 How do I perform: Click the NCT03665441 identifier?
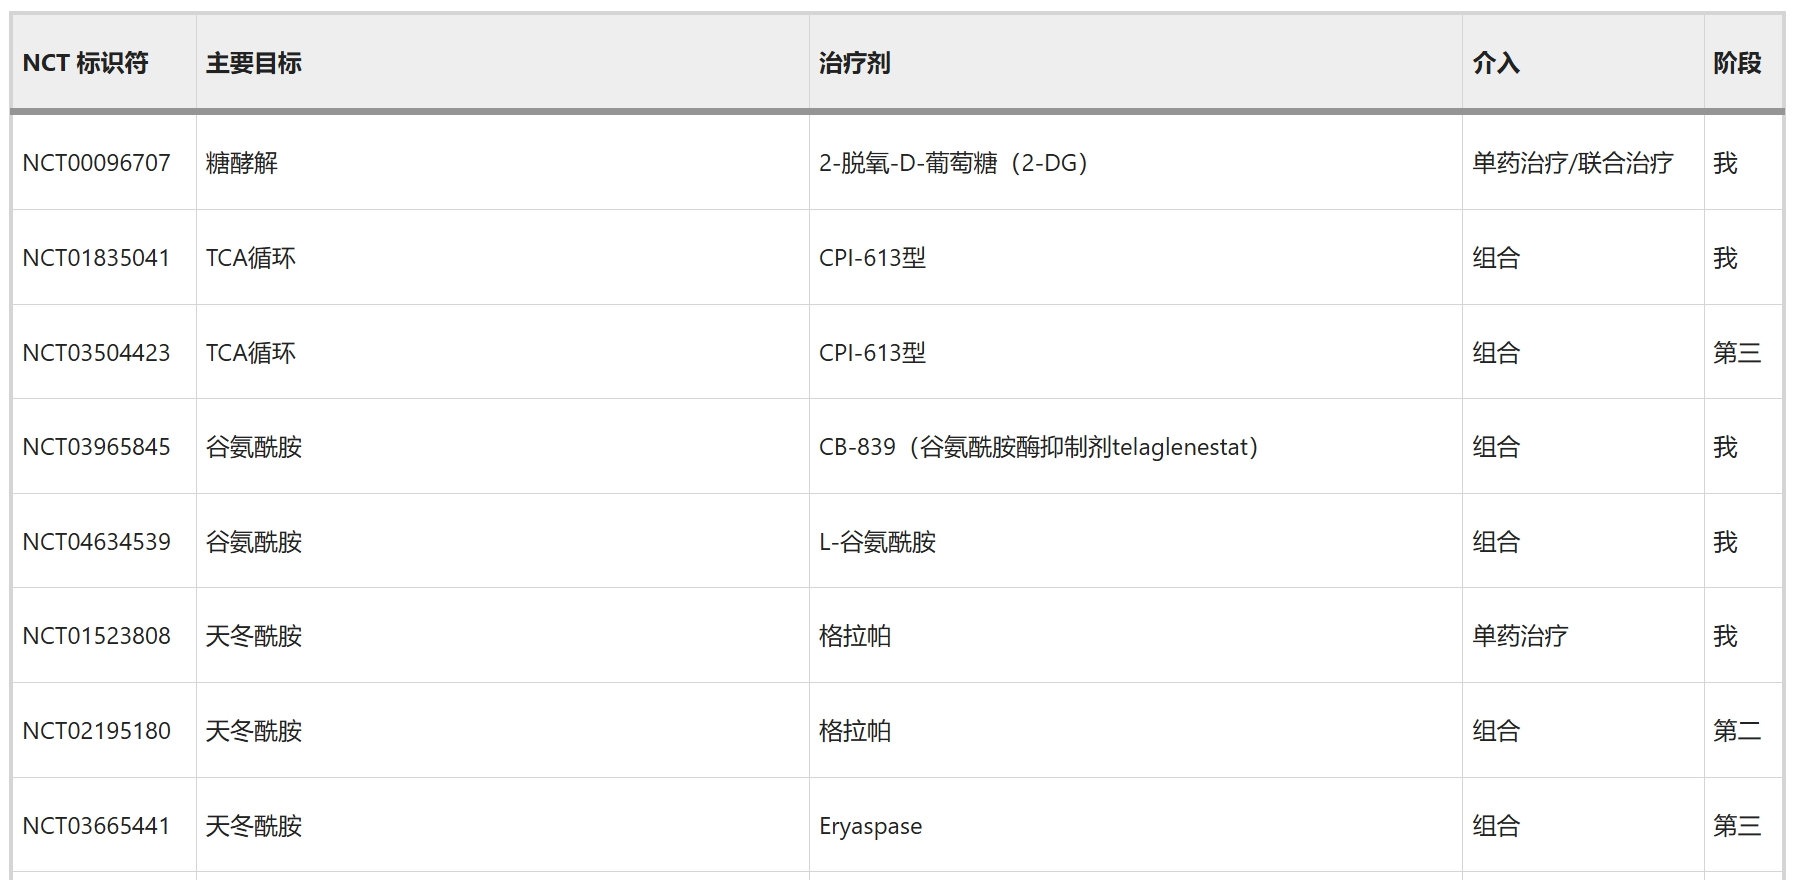click(96, 826)
